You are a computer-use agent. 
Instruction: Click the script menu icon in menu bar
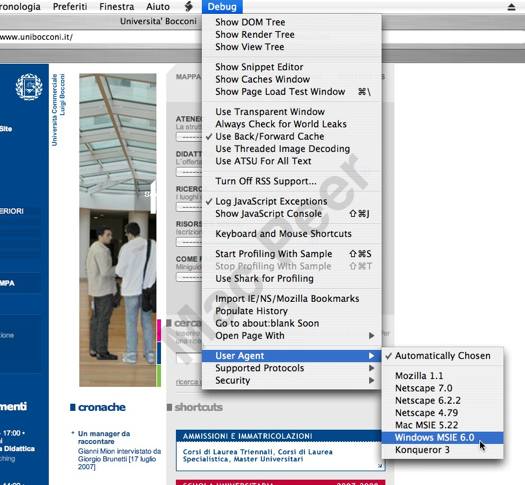pos(189,6)
